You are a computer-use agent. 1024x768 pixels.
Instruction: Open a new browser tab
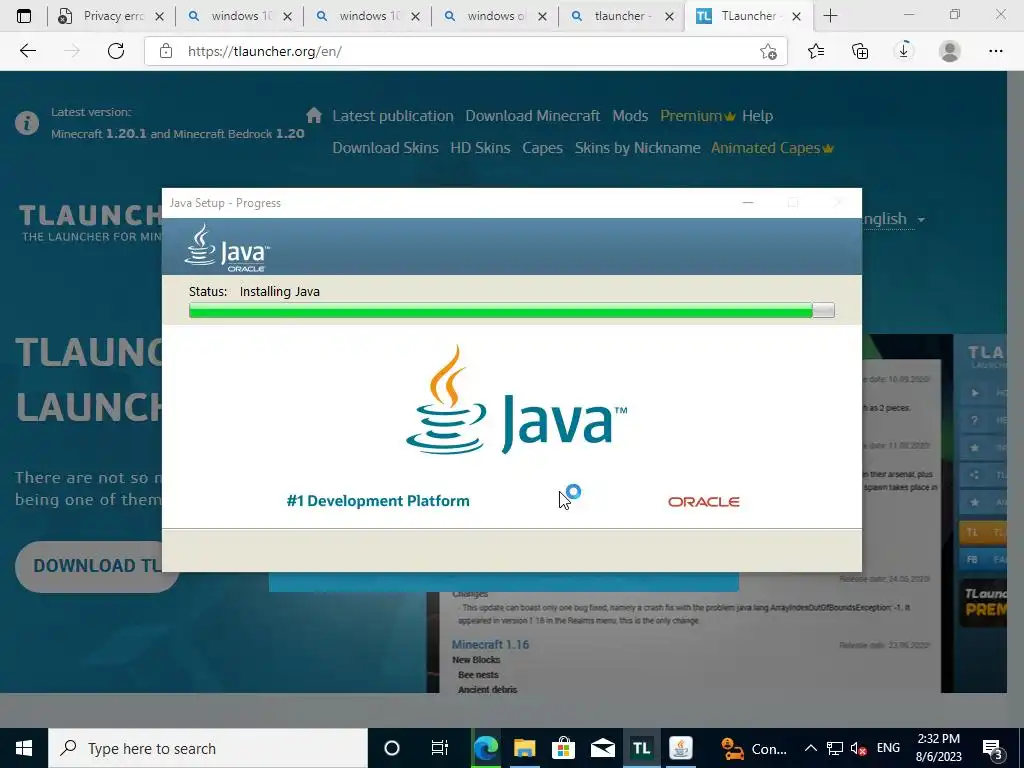coord(830,16)
